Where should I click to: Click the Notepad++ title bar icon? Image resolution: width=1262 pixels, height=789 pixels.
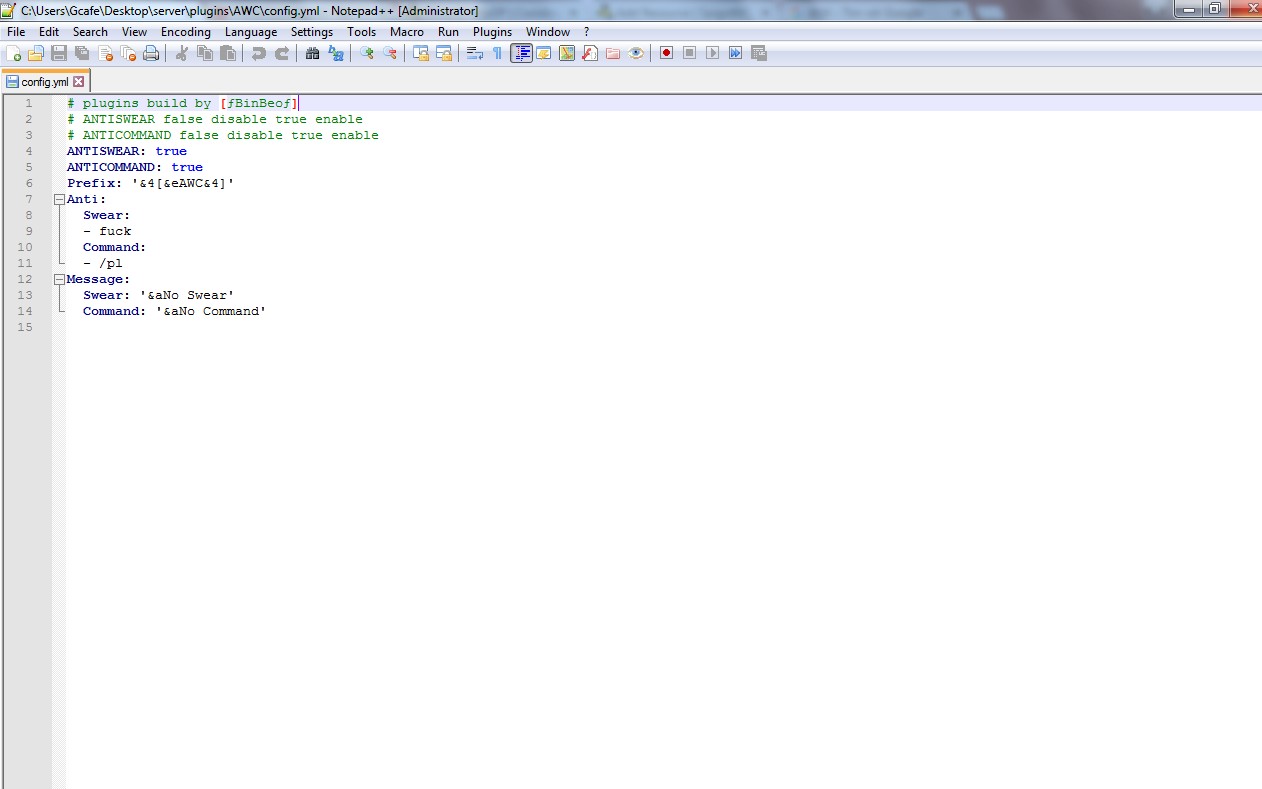point(9,10)
